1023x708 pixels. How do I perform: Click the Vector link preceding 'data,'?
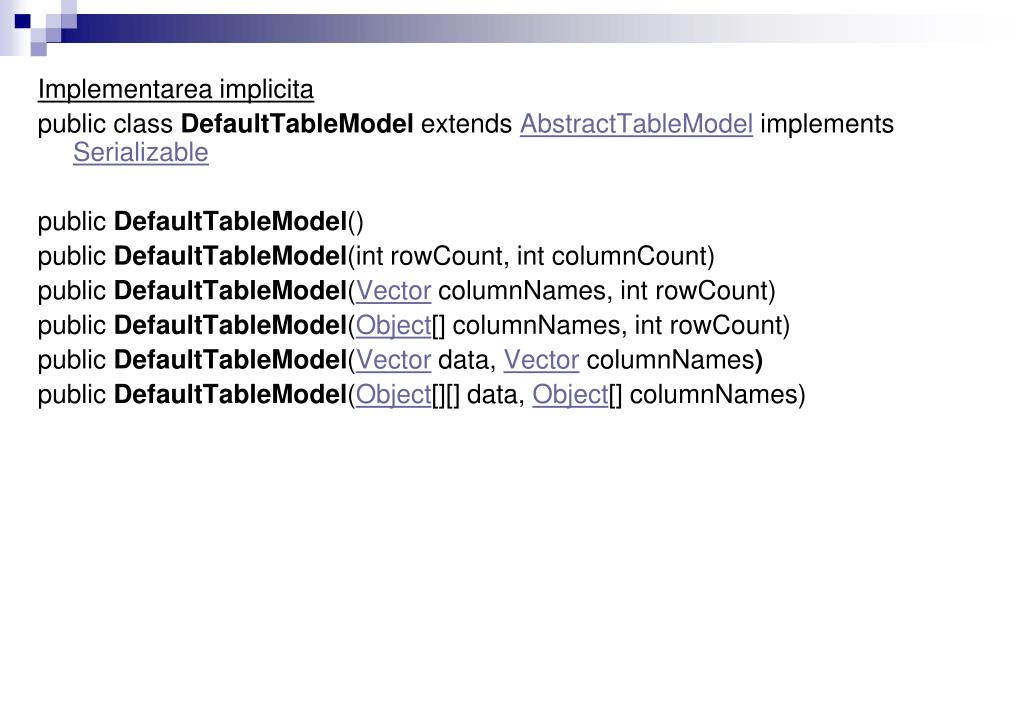[x=393, y=360]
